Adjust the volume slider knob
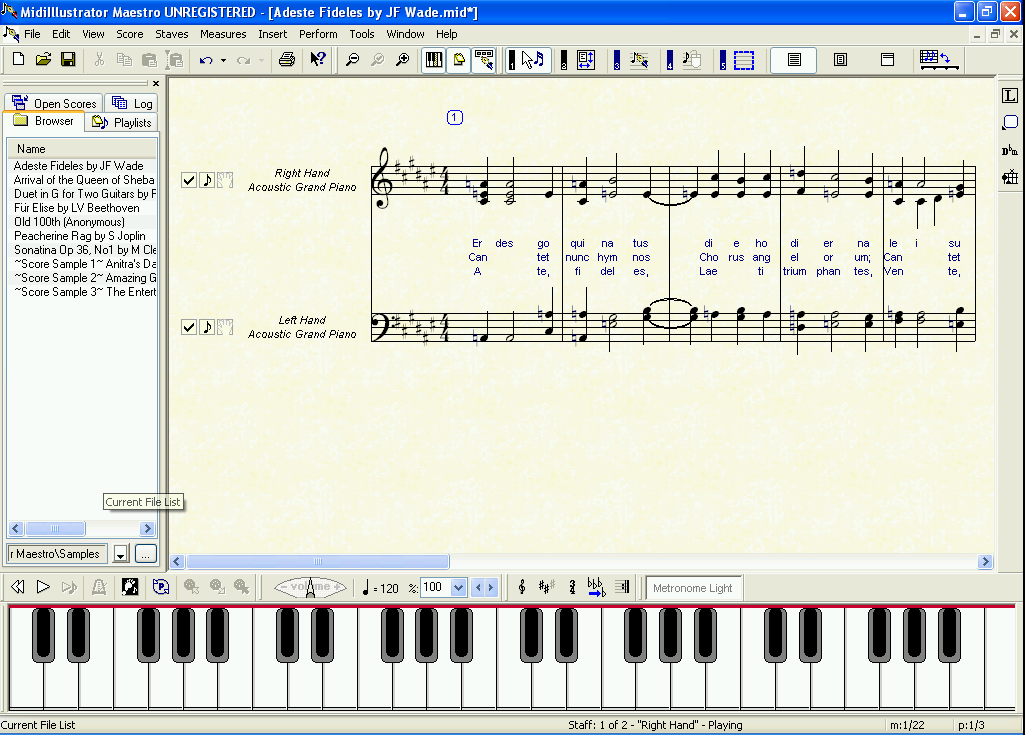Screen dimensions: 1025x735 [311, 587]
